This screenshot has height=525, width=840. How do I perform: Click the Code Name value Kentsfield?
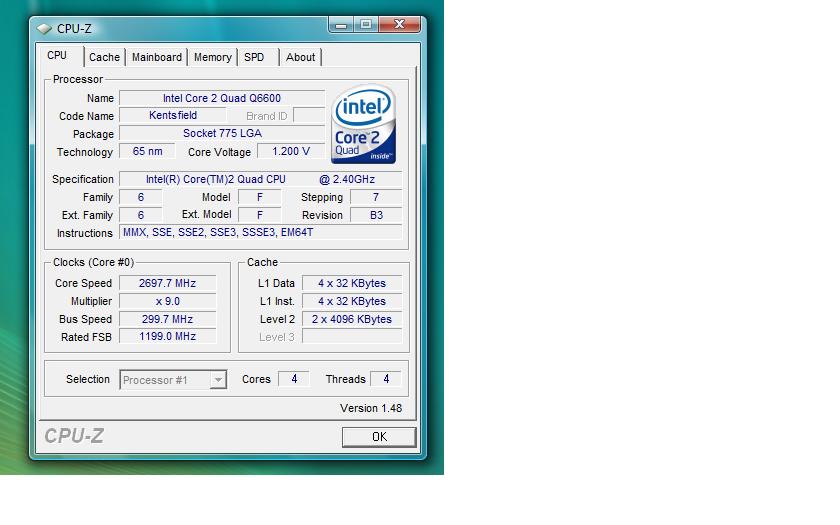[x=172, y=115]
